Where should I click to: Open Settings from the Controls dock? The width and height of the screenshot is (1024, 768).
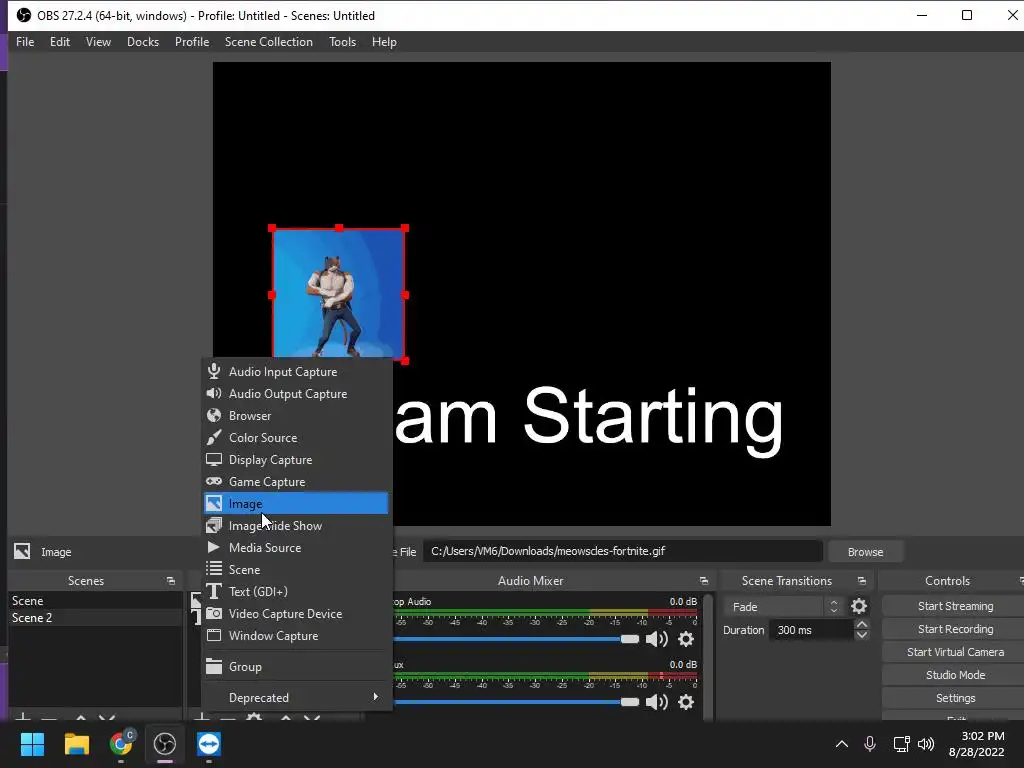[955, 698]
